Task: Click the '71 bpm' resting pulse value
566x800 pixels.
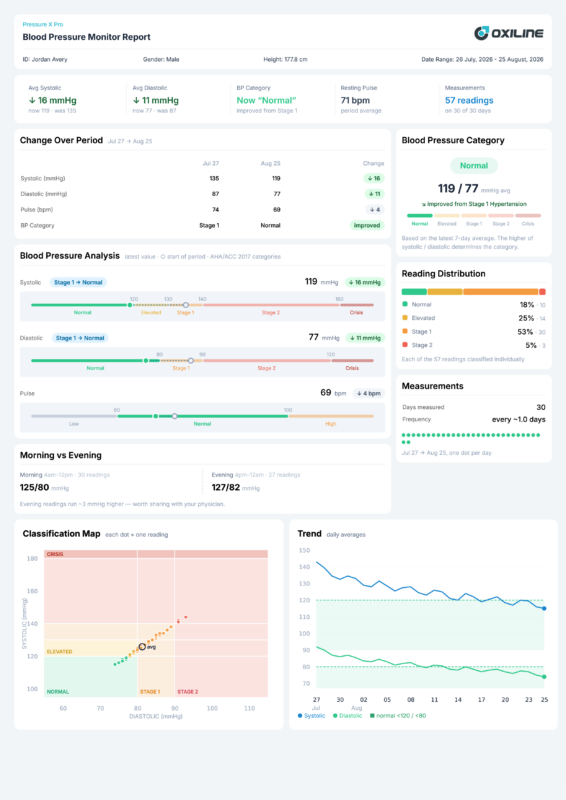Action: click(355, 101)
